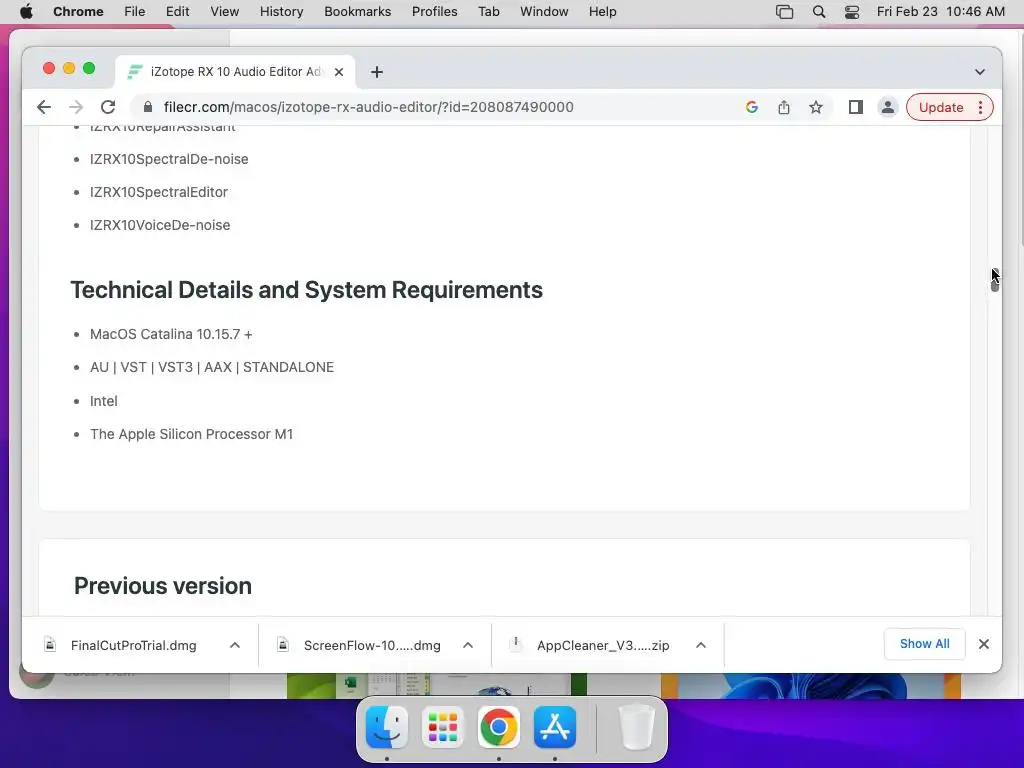1024x768 pixels.
Task: Open the Apple menu
Action: point(26,12)
